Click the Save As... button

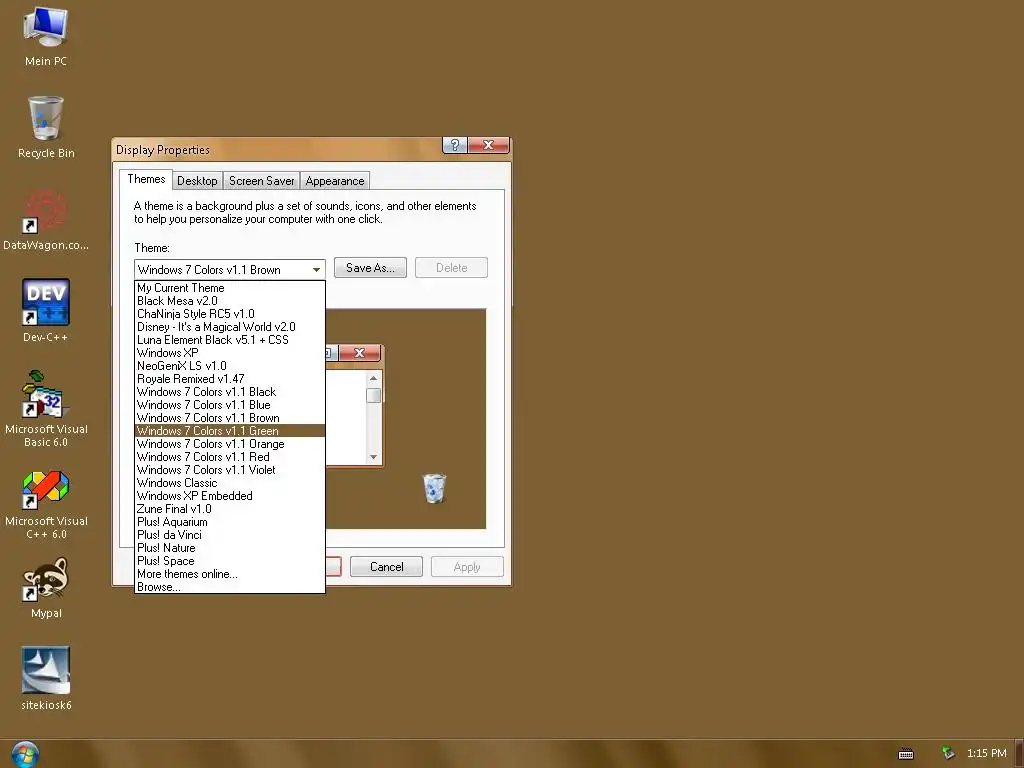pyautogui.click(x=370, y=268)
